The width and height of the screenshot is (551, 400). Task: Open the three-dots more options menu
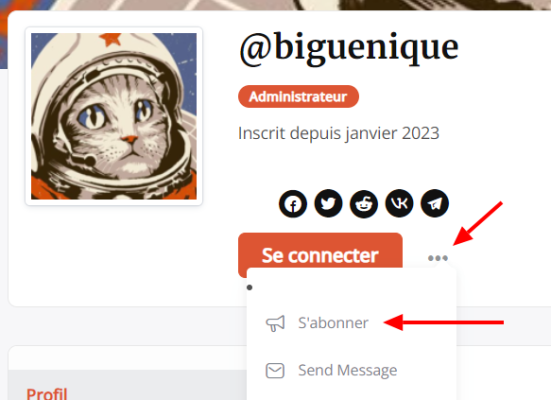point(438,258)
